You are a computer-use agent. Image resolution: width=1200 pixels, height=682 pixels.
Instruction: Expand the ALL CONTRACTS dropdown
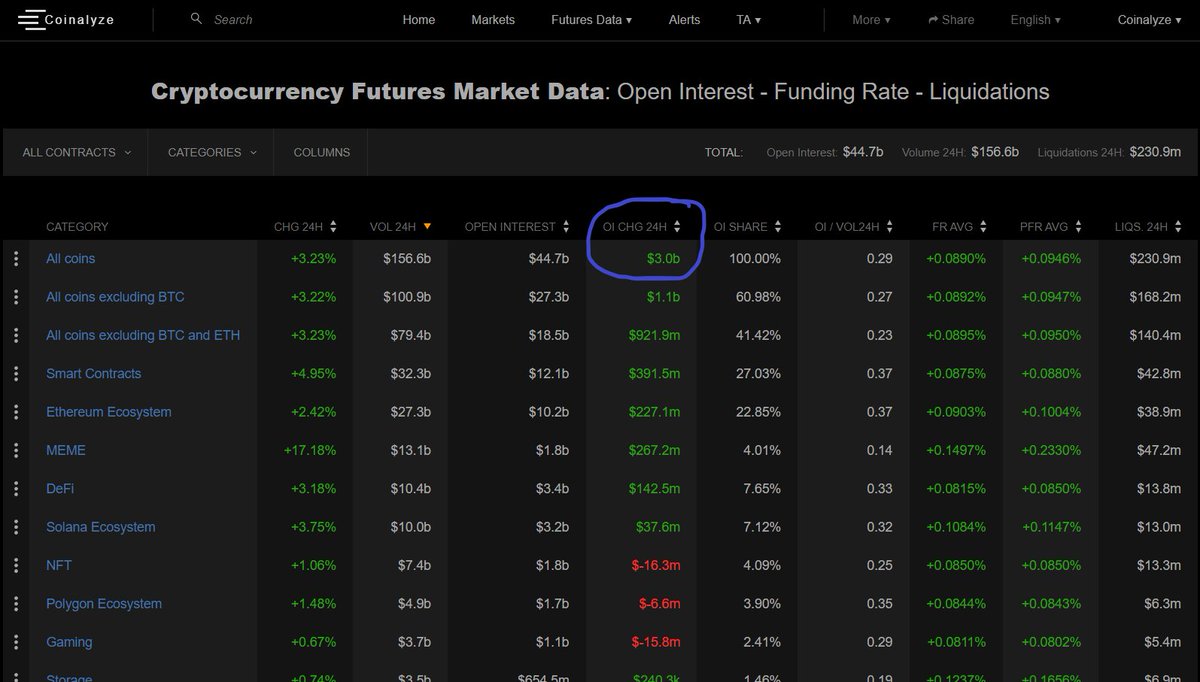pos(76,152)
